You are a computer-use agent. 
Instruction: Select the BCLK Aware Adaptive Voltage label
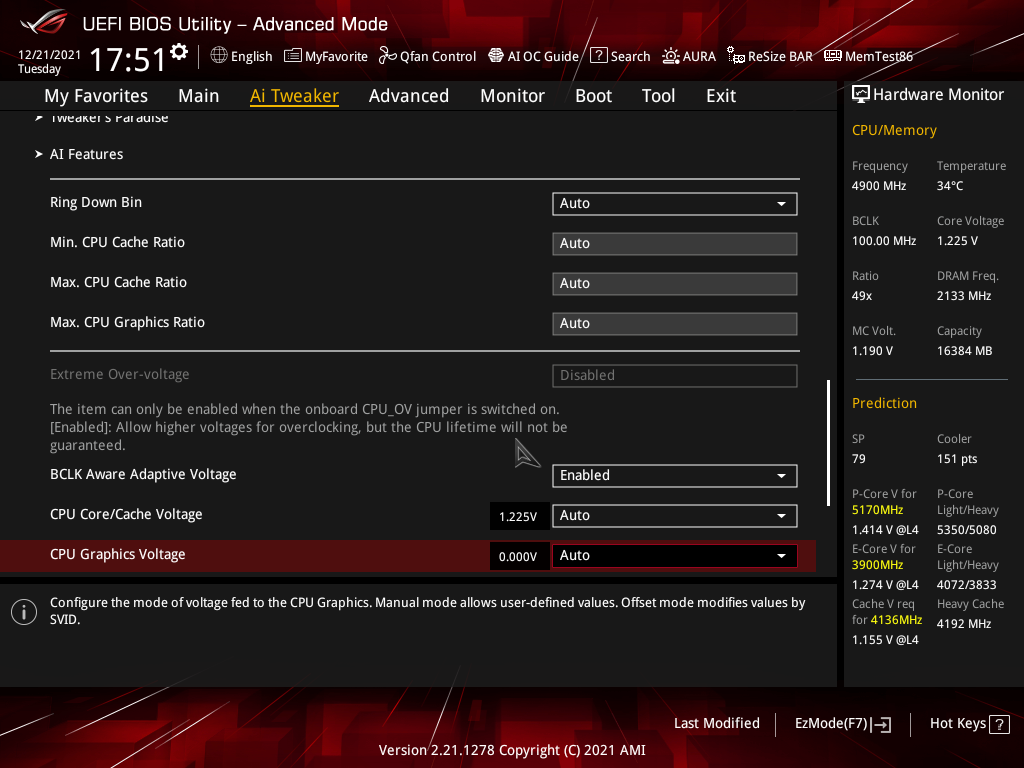coord(143,475)
